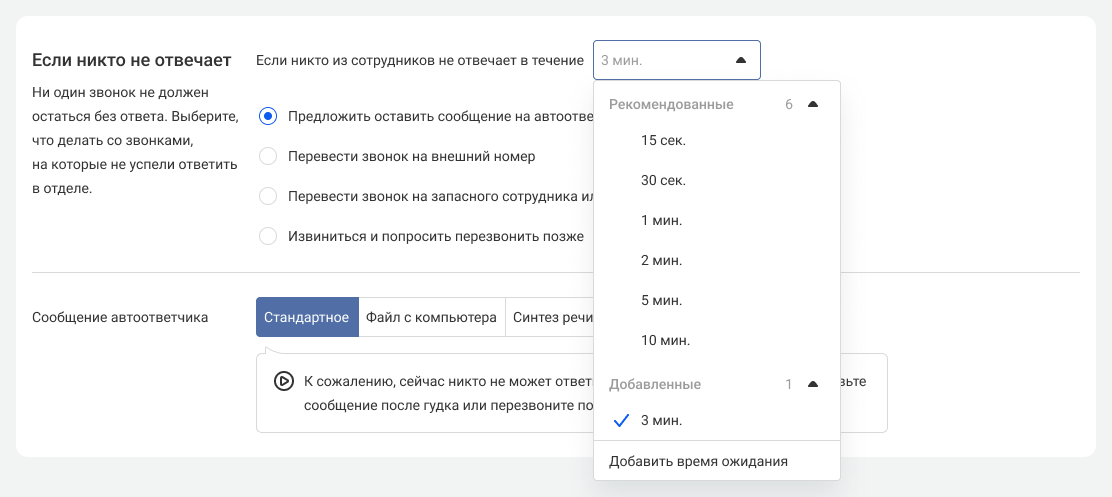Select radio Предложить оставить сообщение на автоответчик
This screenshot has height=497, width=1112.
(267, 116)
